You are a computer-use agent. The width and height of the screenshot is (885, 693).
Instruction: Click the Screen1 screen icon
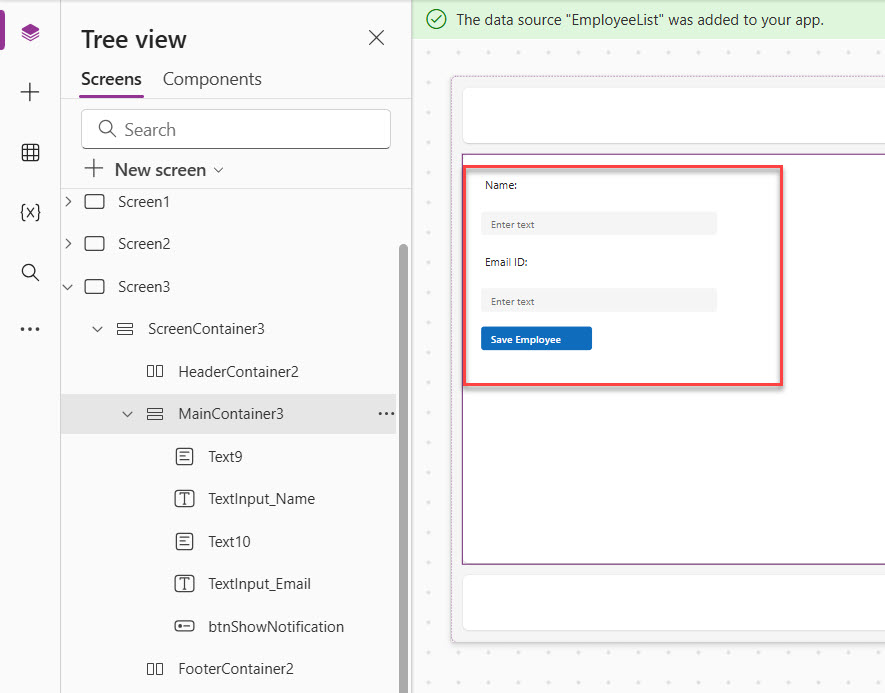coord(94,201)
